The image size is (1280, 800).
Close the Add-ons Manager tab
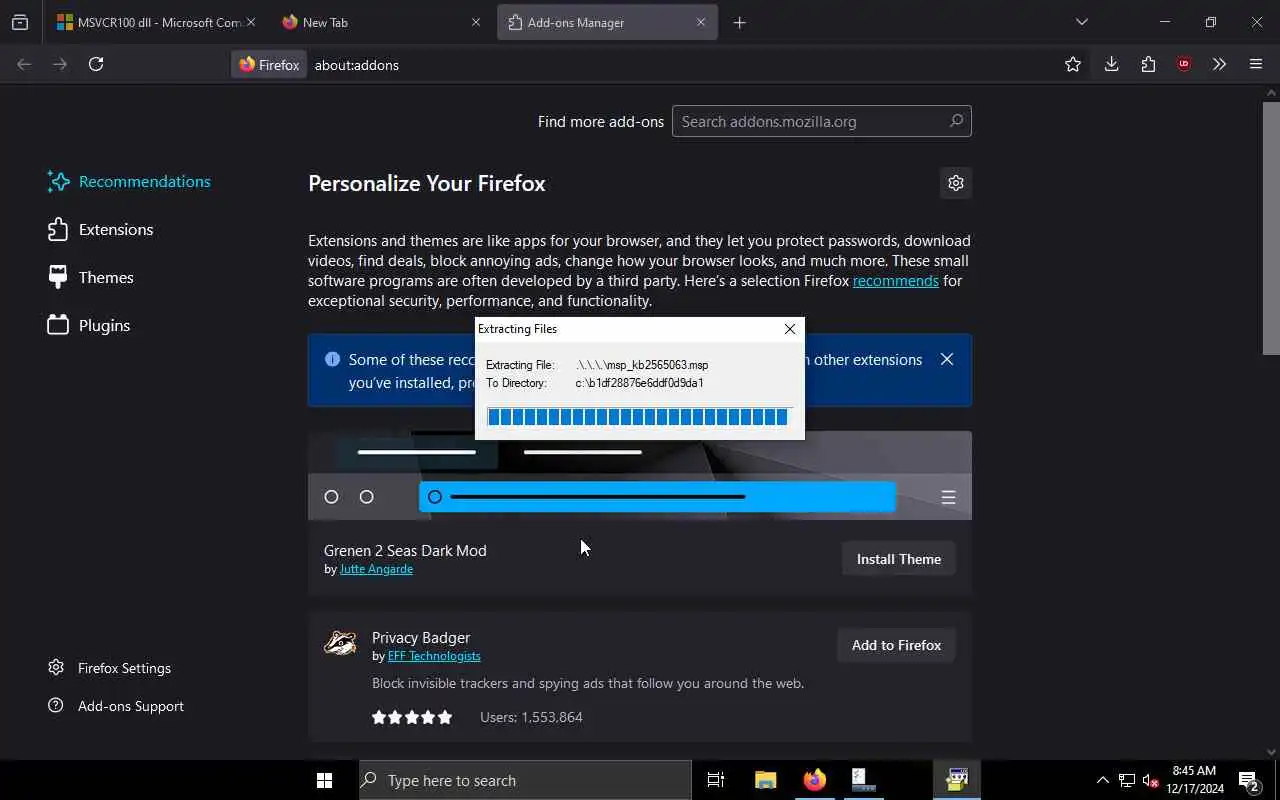tap(701, 22)
